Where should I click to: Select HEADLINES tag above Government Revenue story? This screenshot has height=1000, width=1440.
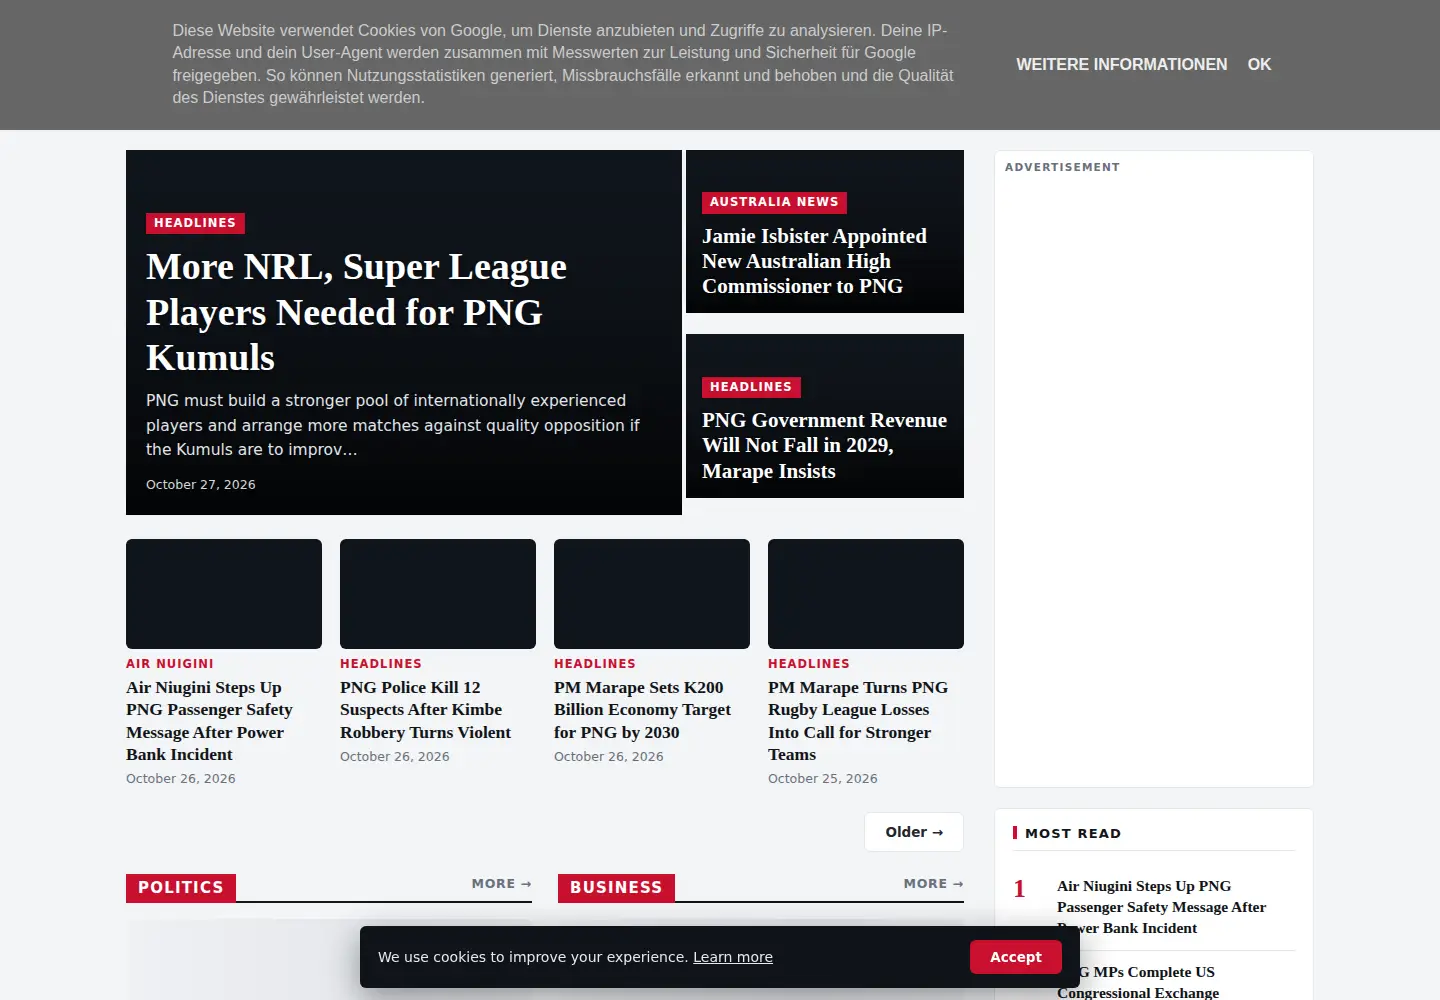pos(751,387)
